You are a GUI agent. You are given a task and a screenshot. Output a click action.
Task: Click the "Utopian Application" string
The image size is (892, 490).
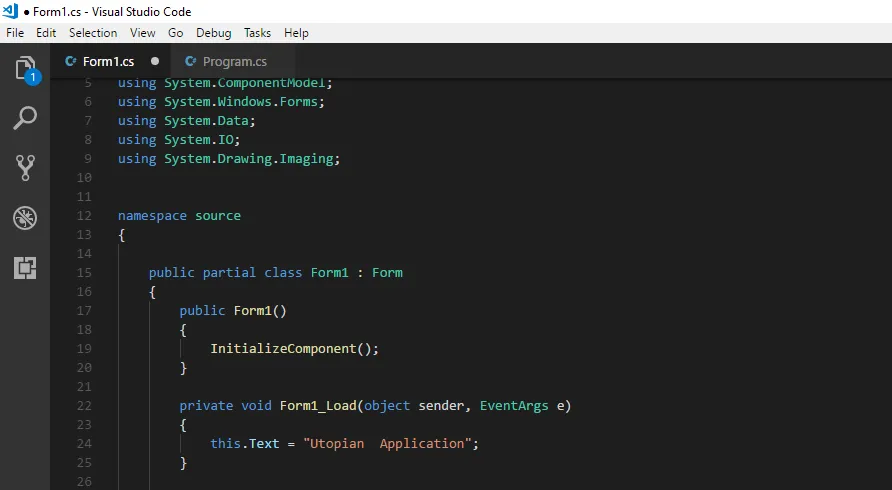click(x=387, y=444)
